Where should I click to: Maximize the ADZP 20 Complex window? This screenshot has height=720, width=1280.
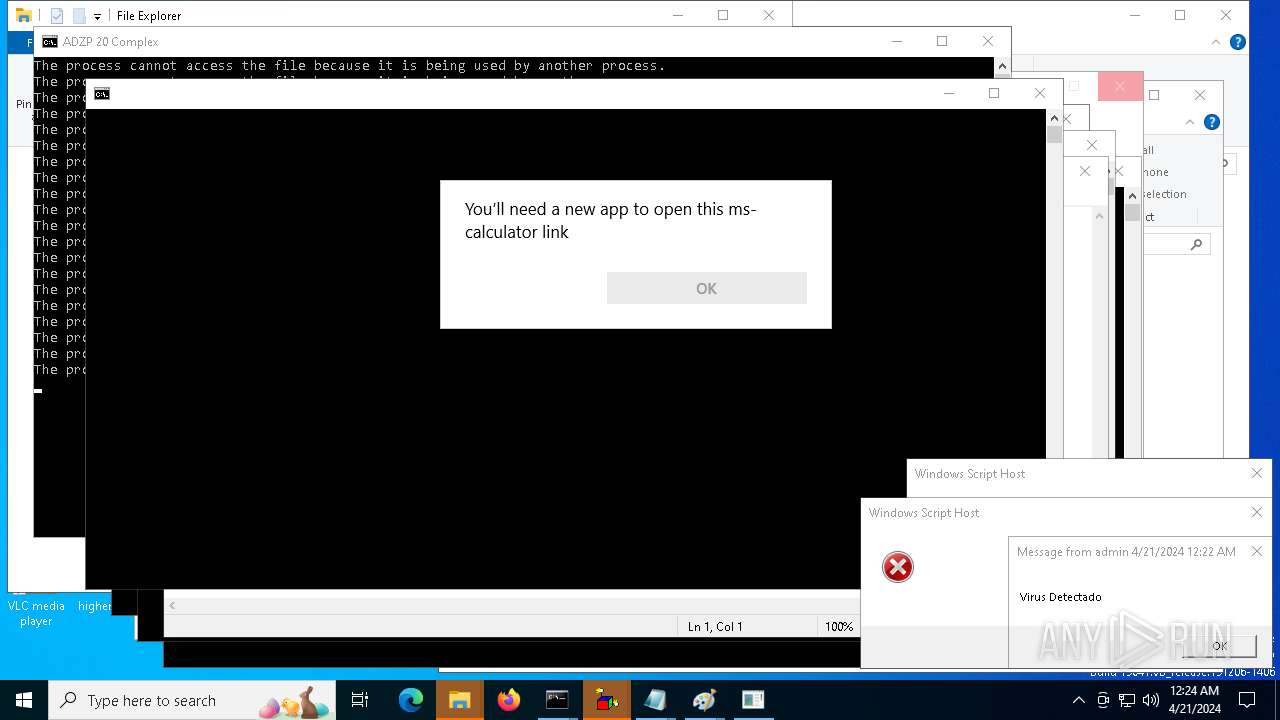942,41
